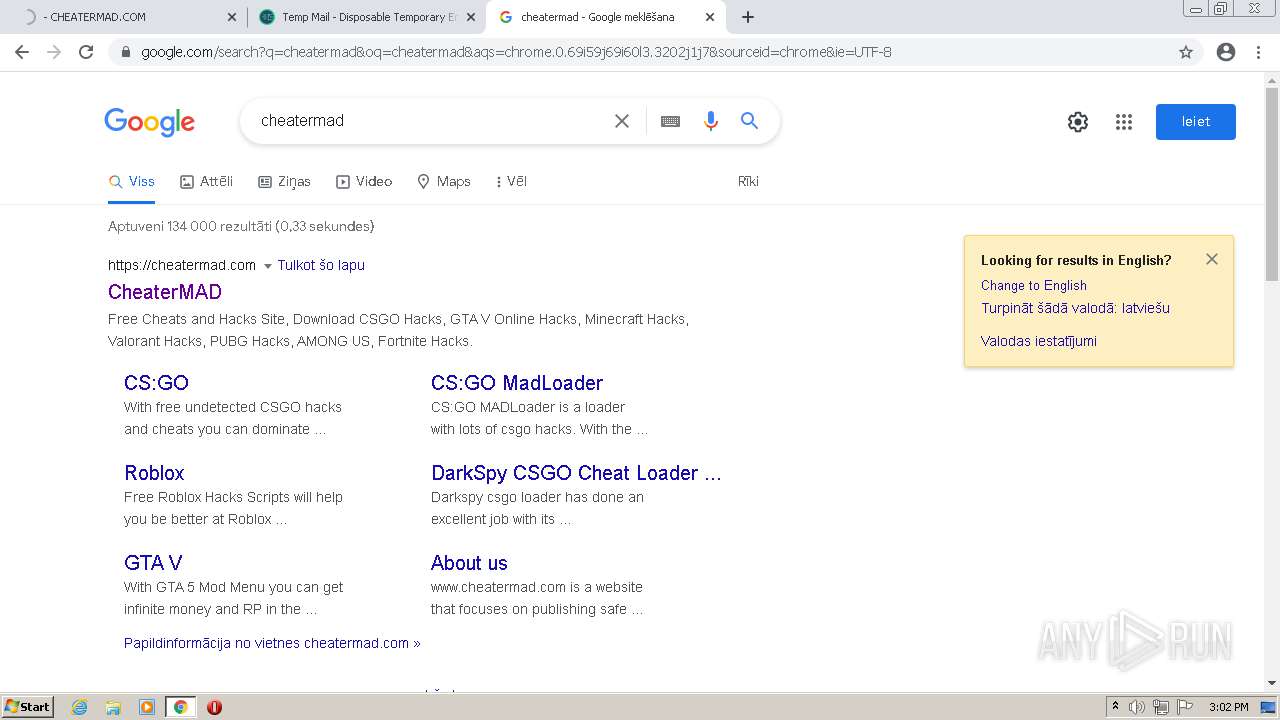Screen dimensions: 1280x720
Task: Show hidden system tray icons
Action: click(x=1115, y=707)
